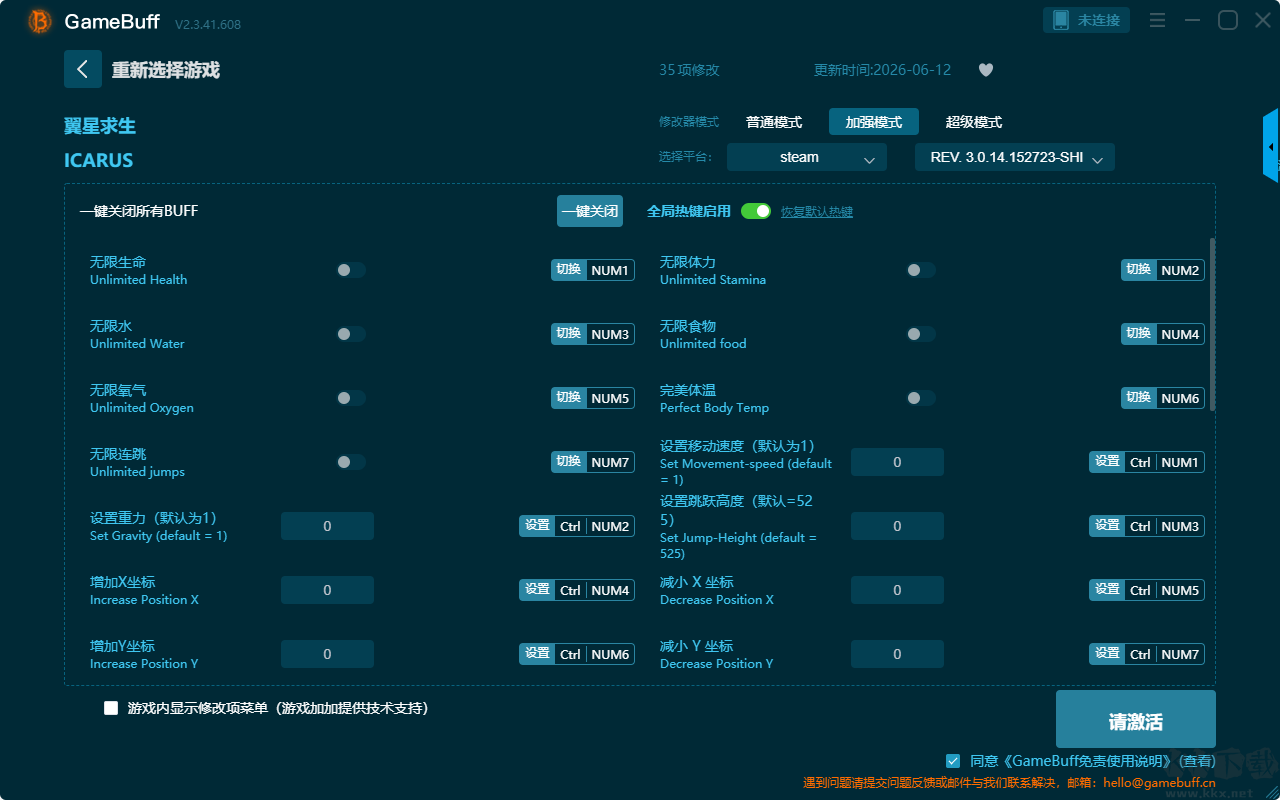Click 设置 button for Increase Position X
The image size is (1280, 800).
[x=536, y=590]
